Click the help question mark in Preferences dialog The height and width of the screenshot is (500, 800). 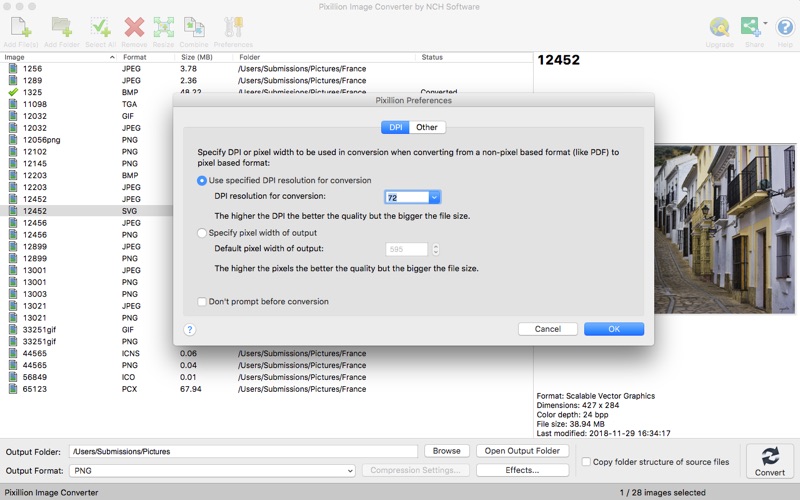pyautogui.click(x=189, y=330)
